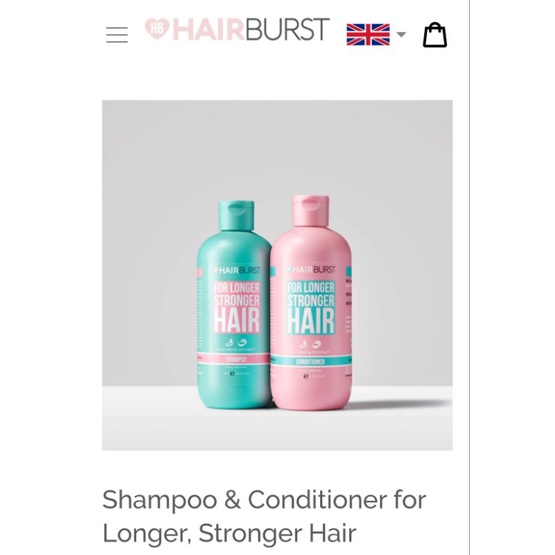Click the teal bottle's flip cap
The height and width of the screenshot is (555, 555).
pos(236,216)
